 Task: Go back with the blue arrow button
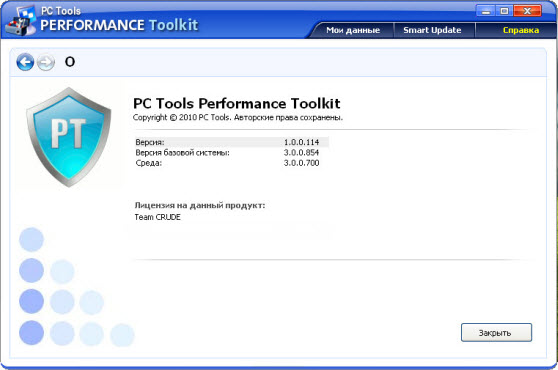[x=25, y=62]
